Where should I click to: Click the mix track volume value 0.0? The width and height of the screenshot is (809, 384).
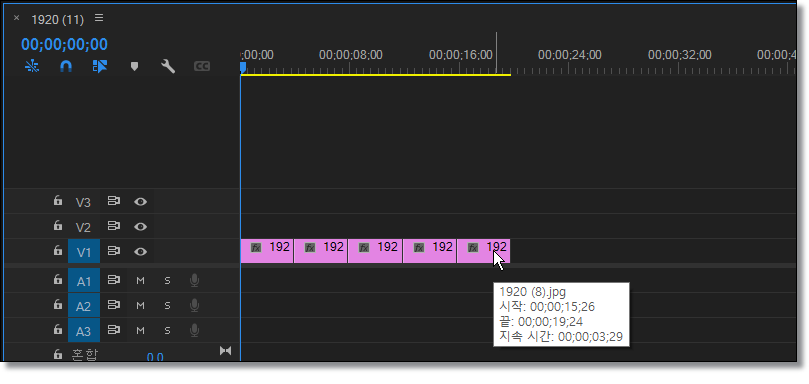[x=155, y=357]
